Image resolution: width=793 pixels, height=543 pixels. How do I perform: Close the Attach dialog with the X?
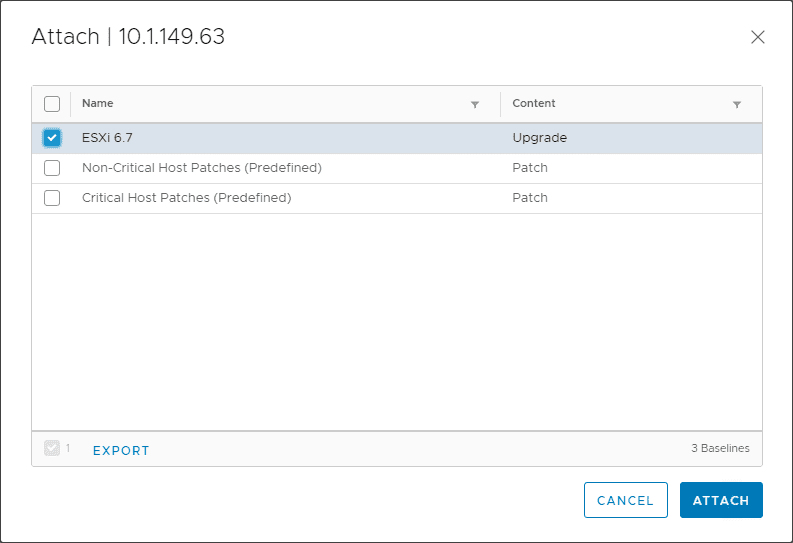point(757,38)
